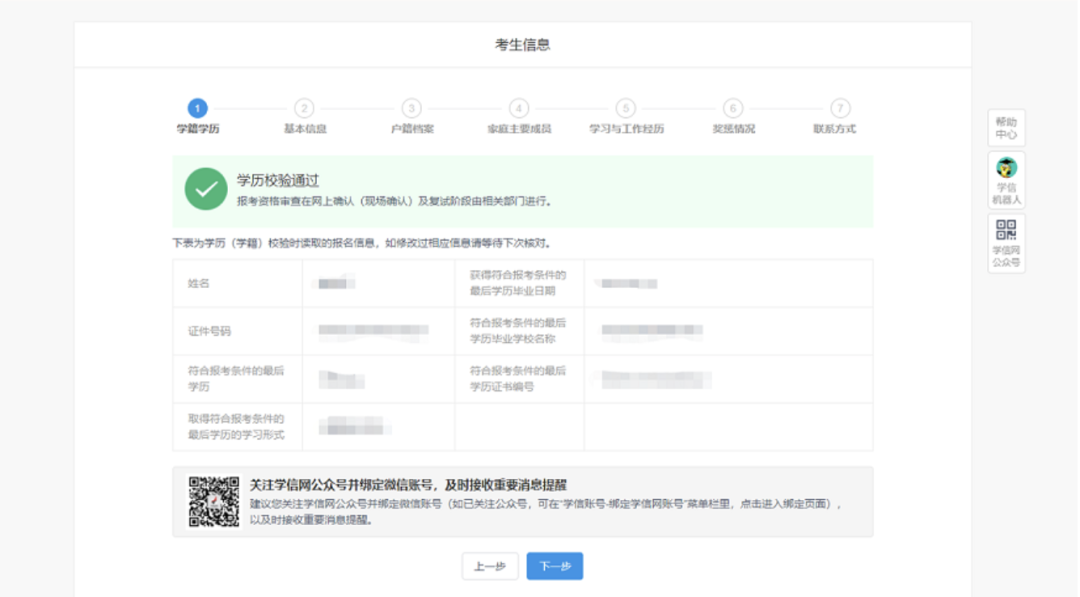Select the 基本信息 step label
The height and width of the screenshot is (597, 1080).
(x=305, y=129)
